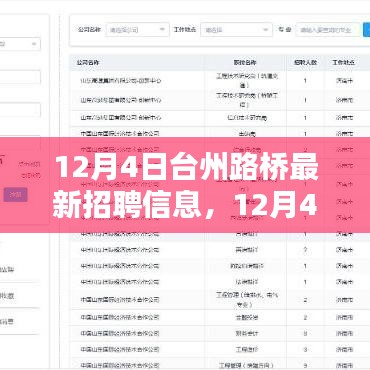
Task: Click the company name in 财务会计 row
Action: click(x=120, y=333)
